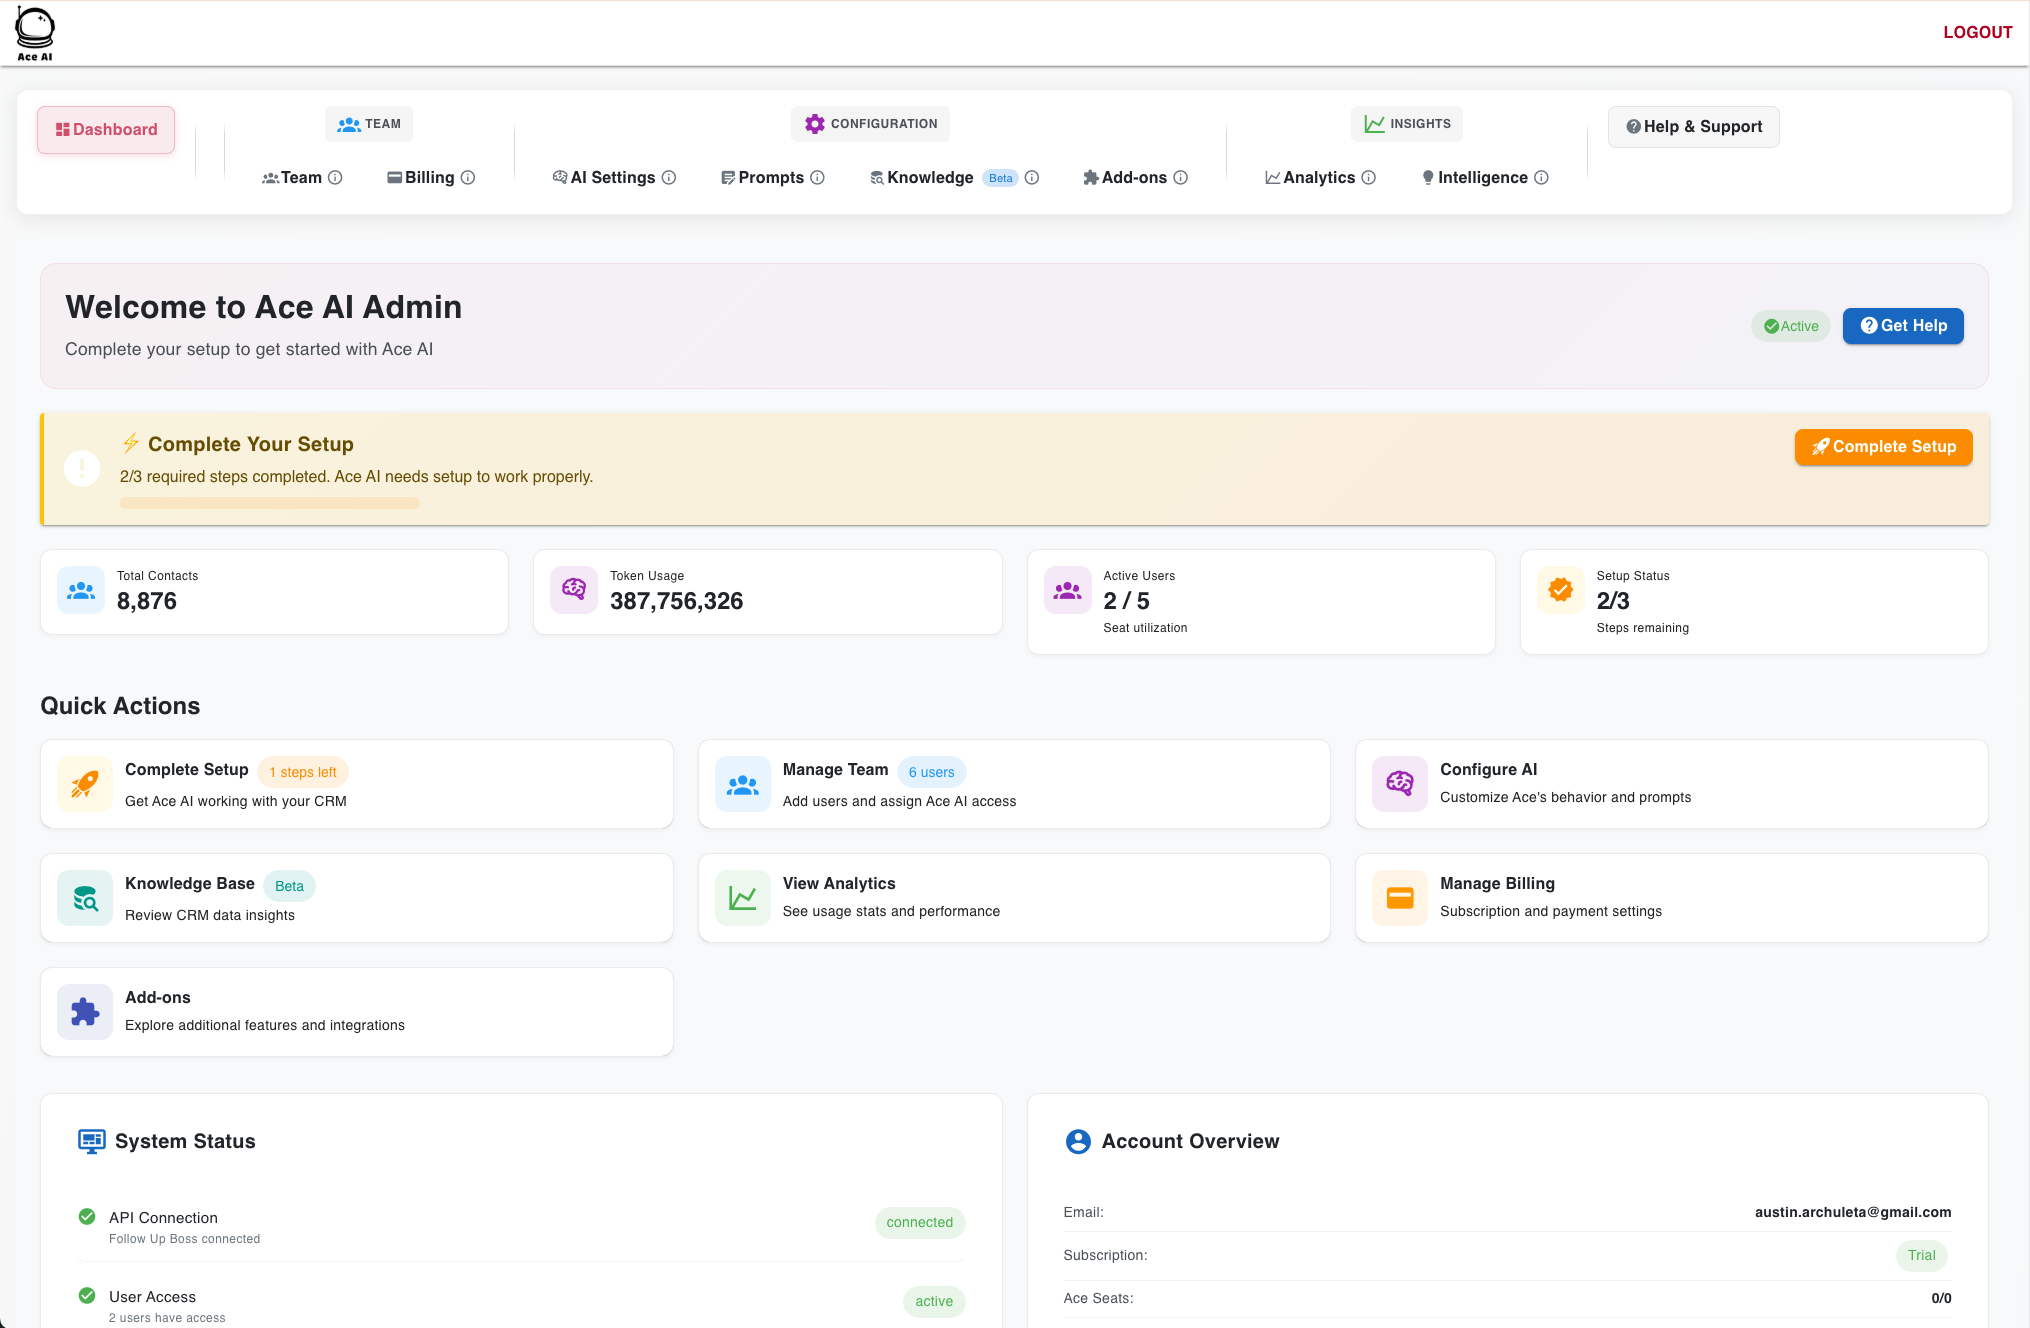Viewport: 2030px width, 1328px height.
Task: Click the orange Complete Setup button
Action: coord(1883,447)
